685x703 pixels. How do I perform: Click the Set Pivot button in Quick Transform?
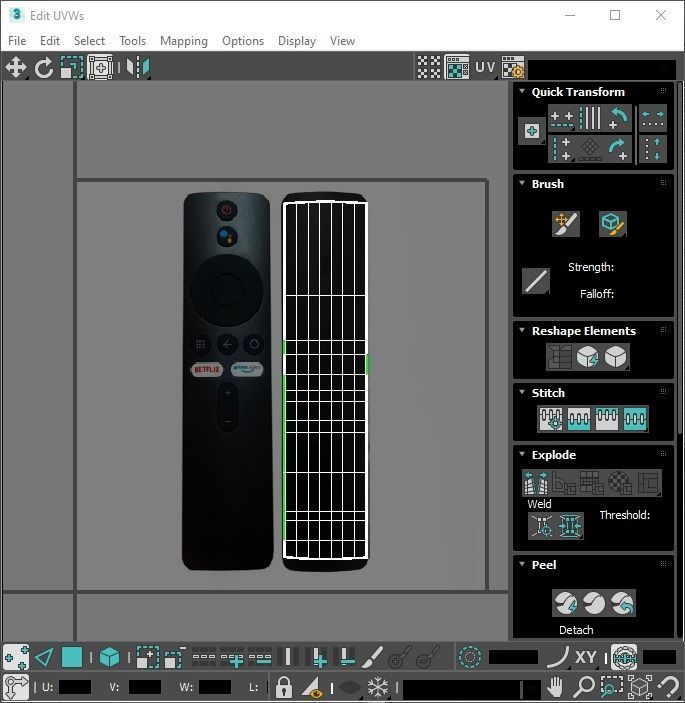pyautogui.click(x=532, y=131)
